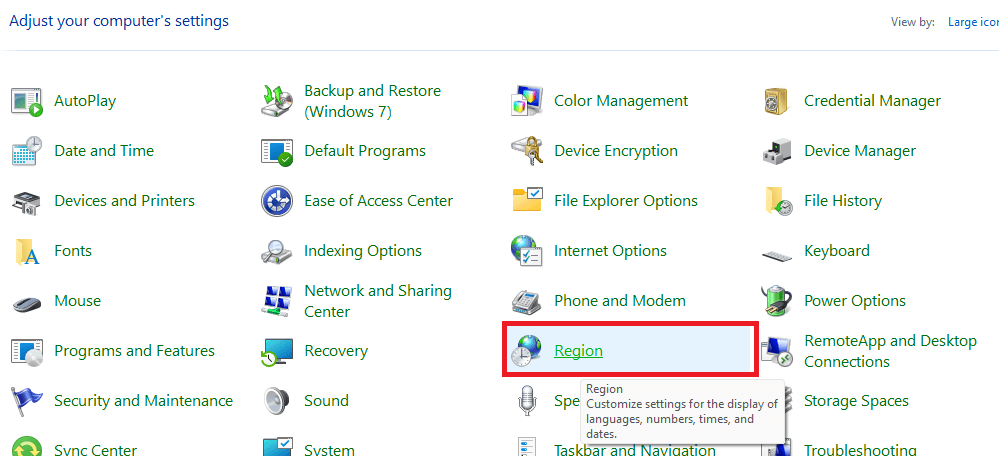
Task: Open the Credential Manager safe icon
Action: click(x=777, y=101)
